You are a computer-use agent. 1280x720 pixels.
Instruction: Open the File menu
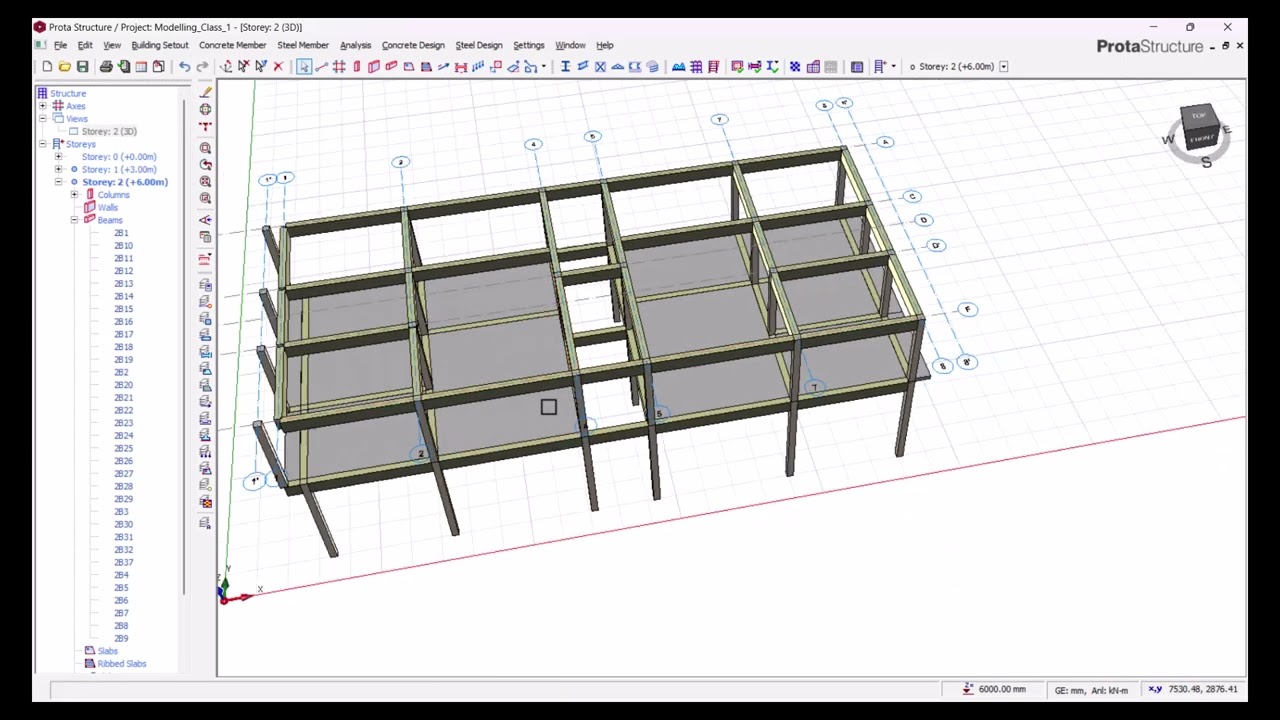60,45
